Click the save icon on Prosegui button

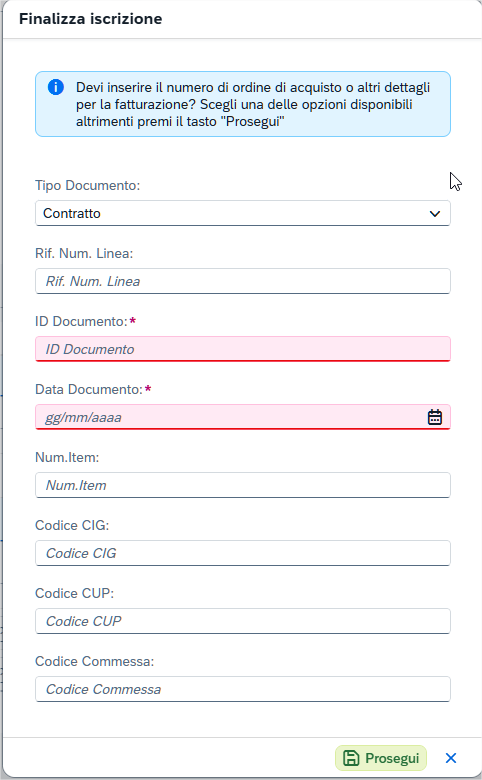coord(351,758)
